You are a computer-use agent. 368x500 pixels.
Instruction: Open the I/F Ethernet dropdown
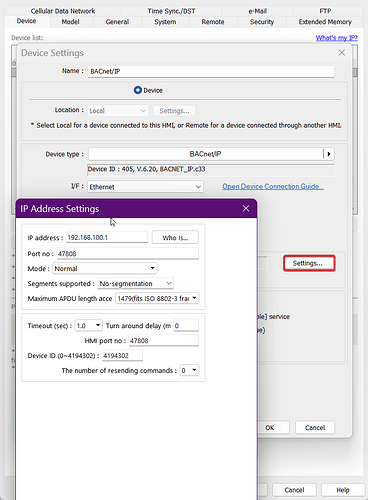point(146,187)
